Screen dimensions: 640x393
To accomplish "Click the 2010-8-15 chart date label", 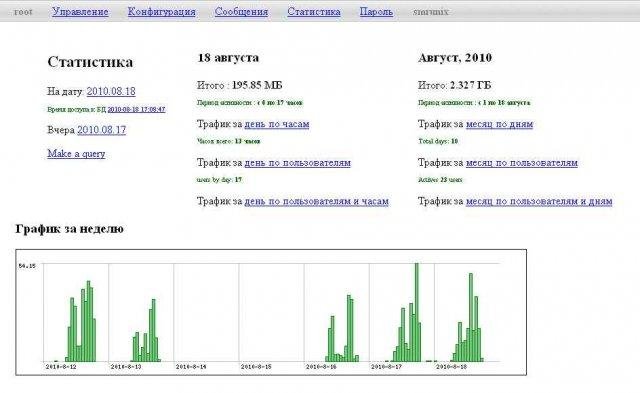I will 256,366.
